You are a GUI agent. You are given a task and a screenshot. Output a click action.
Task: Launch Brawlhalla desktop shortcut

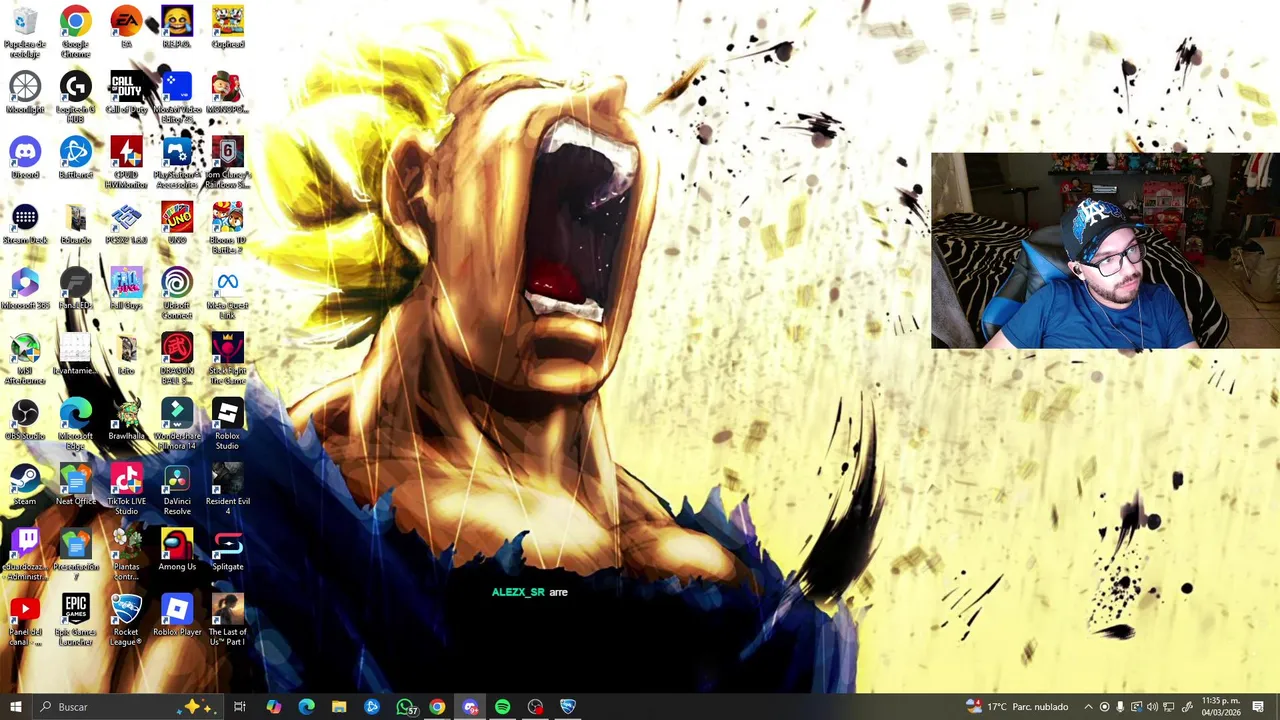(x=126, y=419)
